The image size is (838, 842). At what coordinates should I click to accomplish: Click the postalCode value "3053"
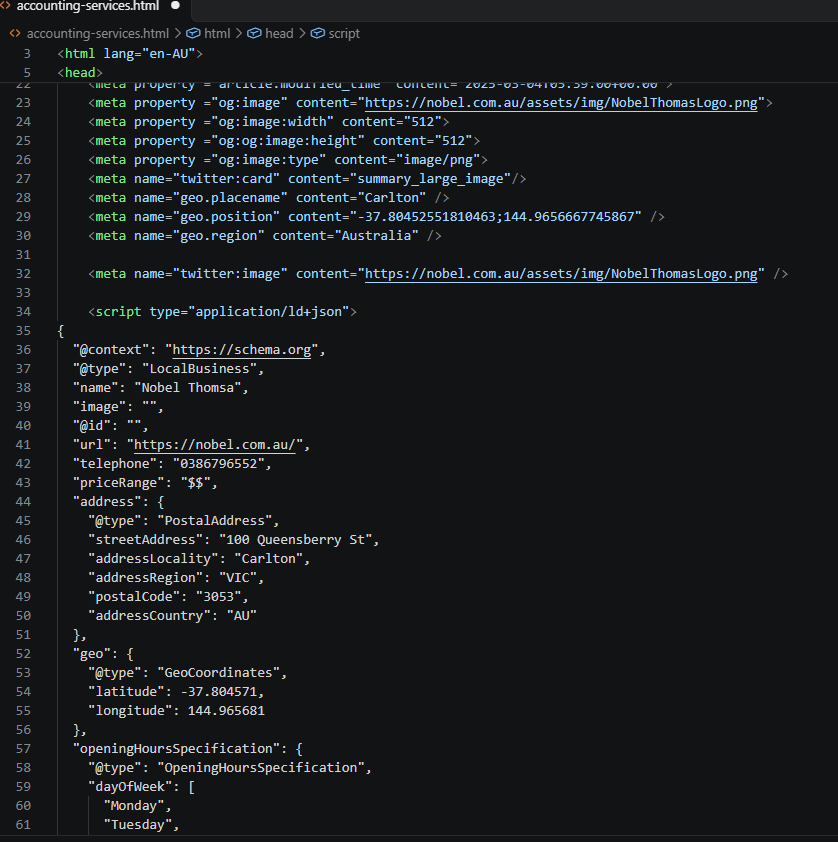tap(218, 597)
